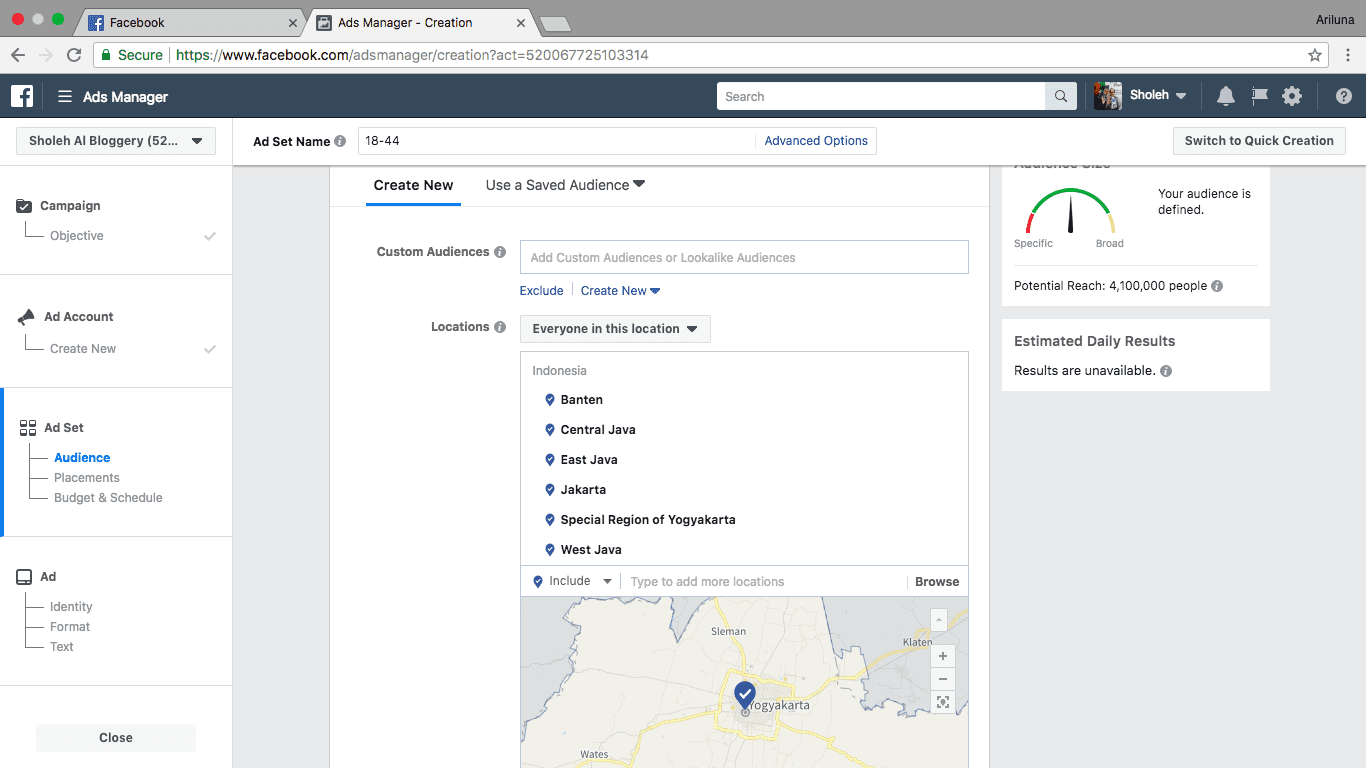Switch to the Facebook browser tab

point(190,22)
